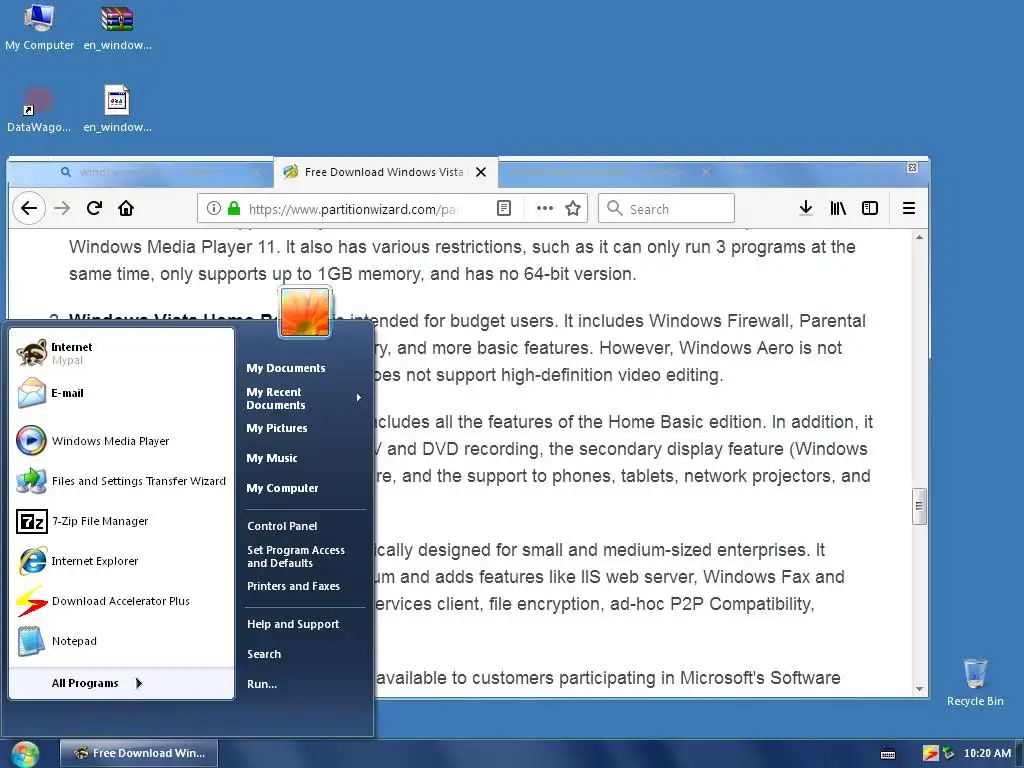Viewport: 1024px width, 768px height.
Task: Open Files and Settings Transfer Wizard
Action: click(x=121, y=481)
